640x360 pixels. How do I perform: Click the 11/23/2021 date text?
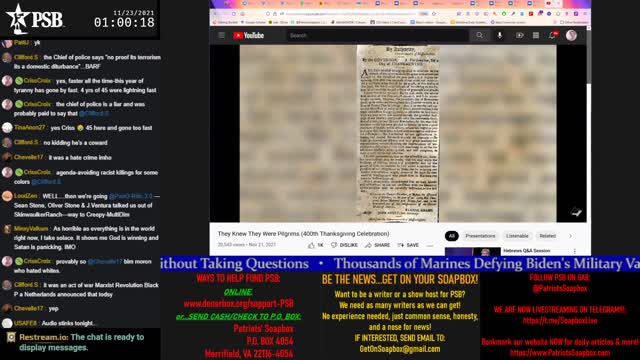(133, 13)
